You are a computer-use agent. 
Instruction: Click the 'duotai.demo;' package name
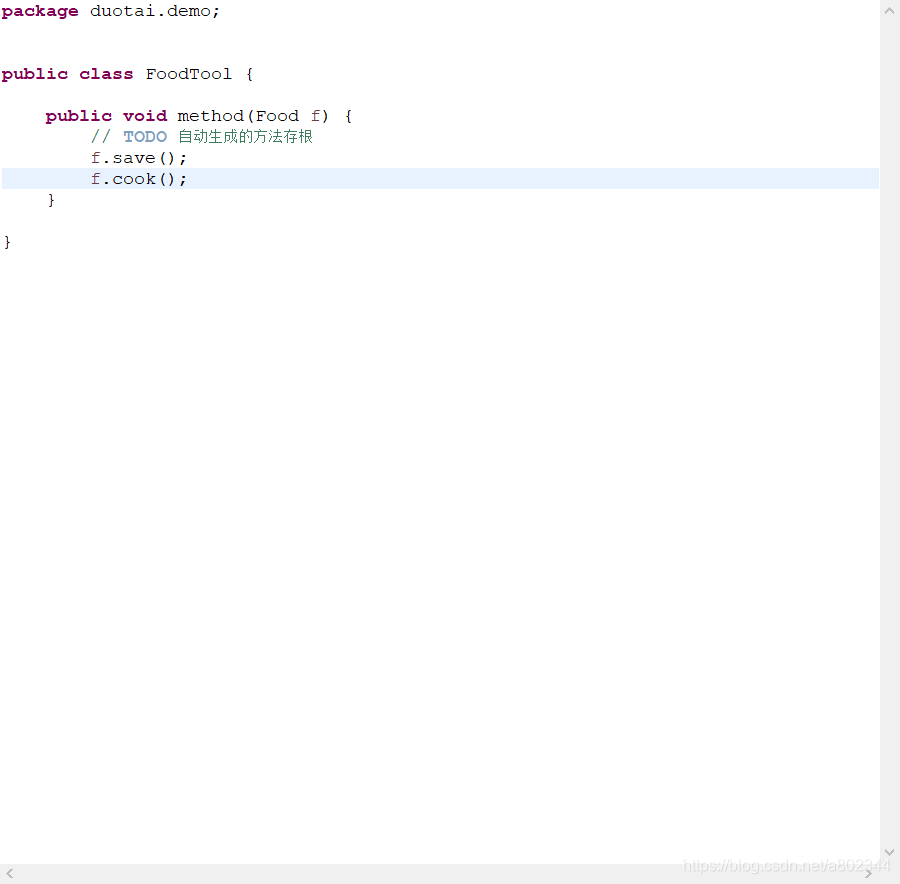pyautogui.click(x=154, y=11)
